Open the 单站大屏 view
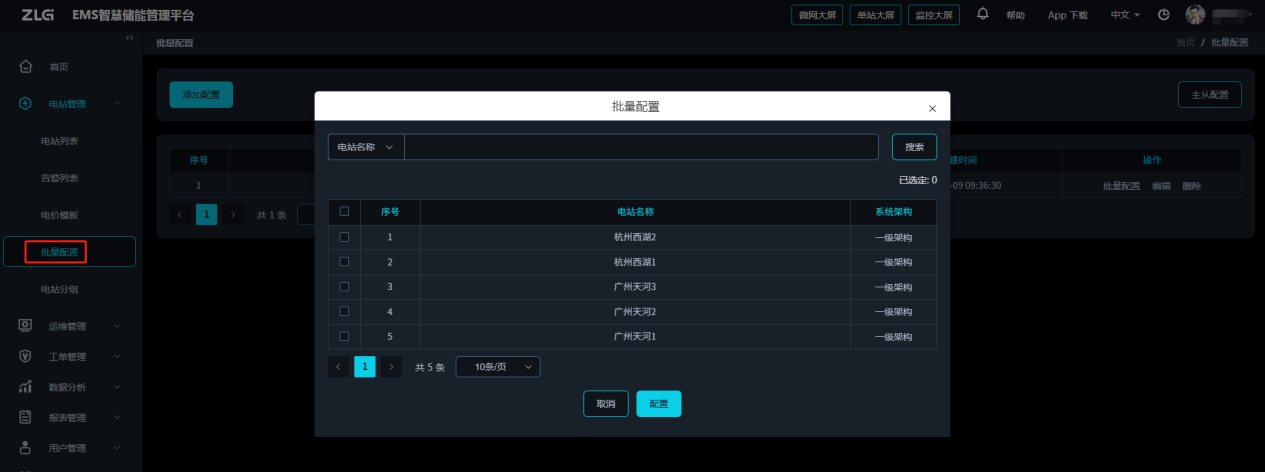The width and height of the screenshot is (1265, 472). tap(876, 15)
